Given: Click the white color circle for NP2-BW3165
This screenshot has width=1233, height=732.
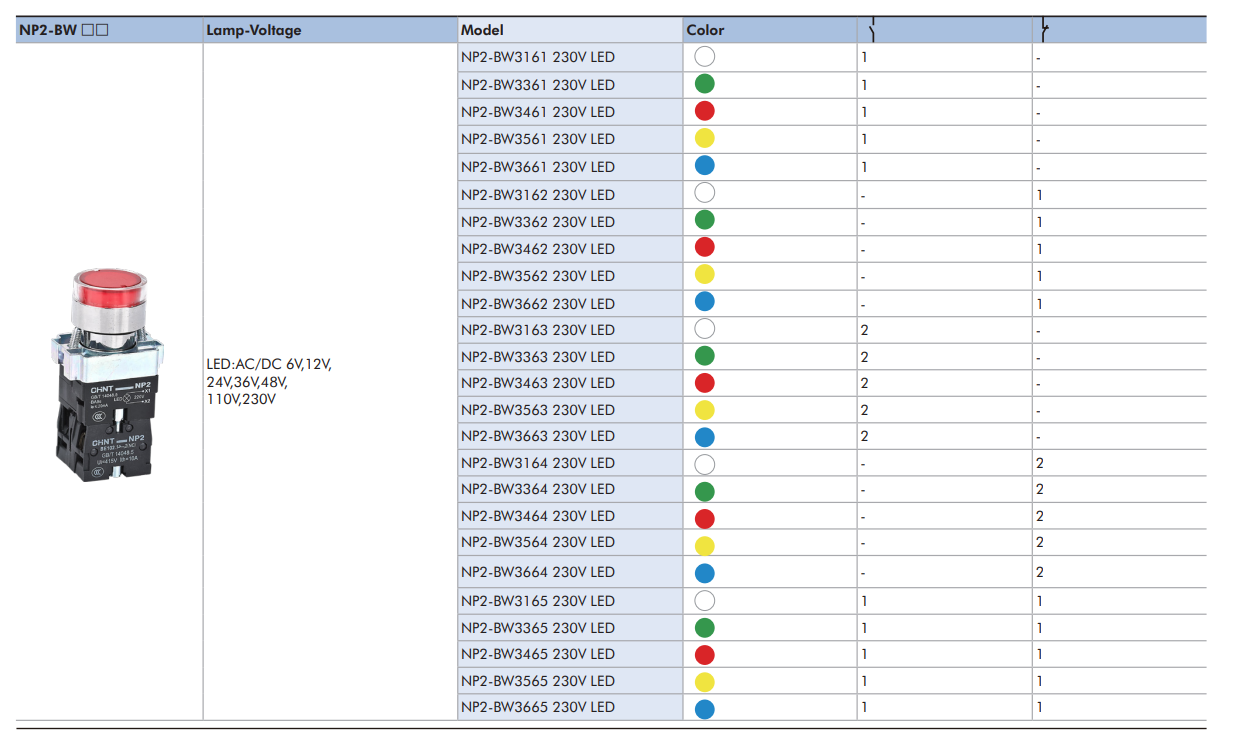Looking at the screenshot, I should tap(705, 601).
